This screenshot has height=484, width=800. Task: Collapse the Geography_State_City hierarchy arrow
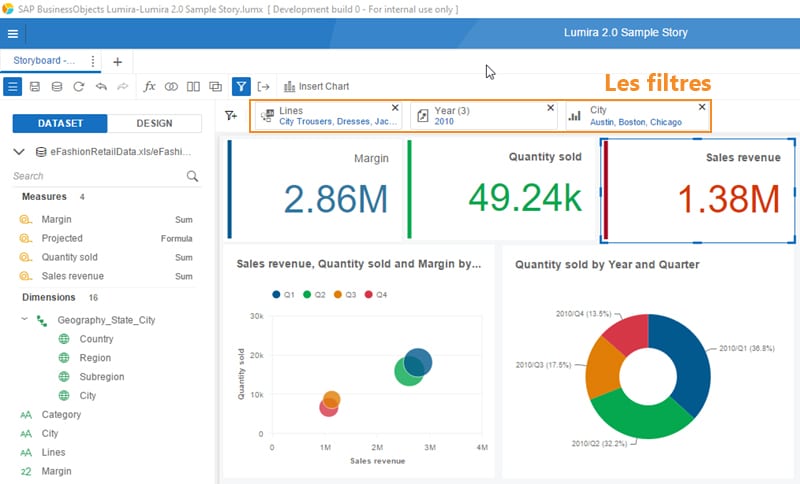pyautogui.click(x=24, y=319)
